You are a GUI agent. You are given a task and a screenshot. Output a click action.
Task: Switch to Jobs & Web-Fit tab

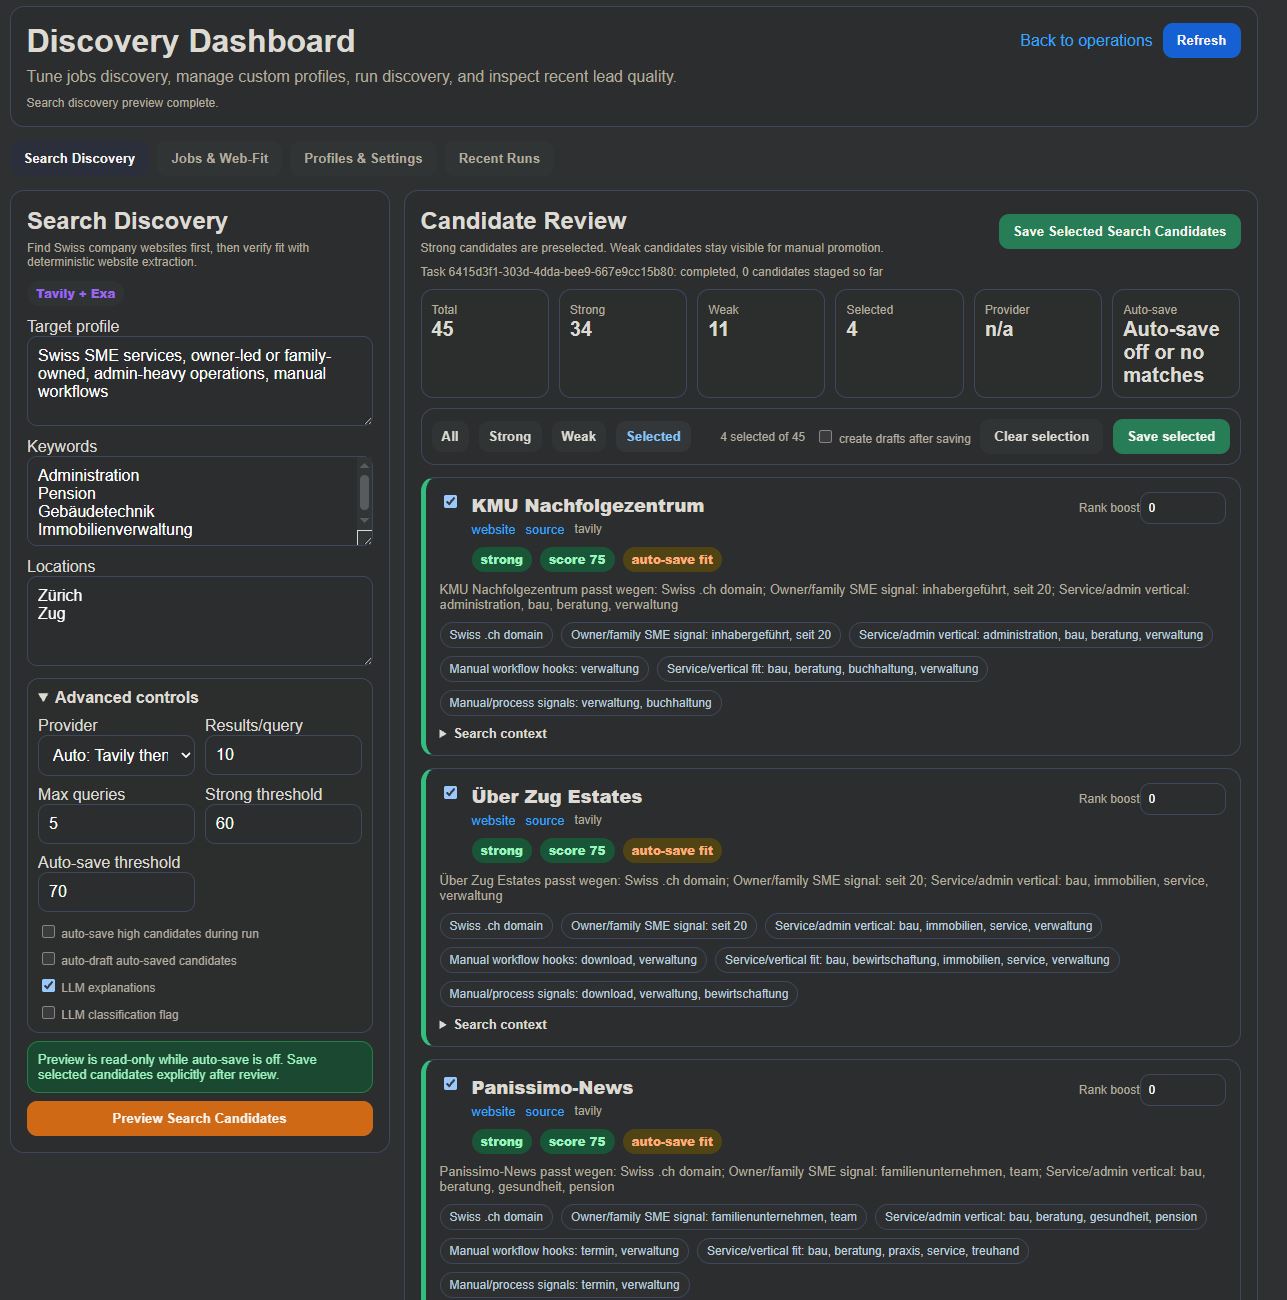click(x=220, y=158)
